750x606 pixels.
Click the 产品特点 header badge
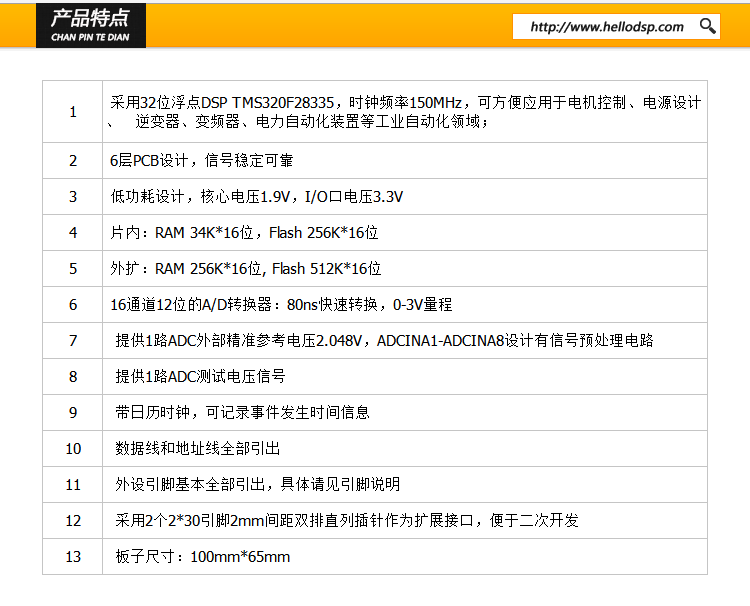click(x=91, y=25)
